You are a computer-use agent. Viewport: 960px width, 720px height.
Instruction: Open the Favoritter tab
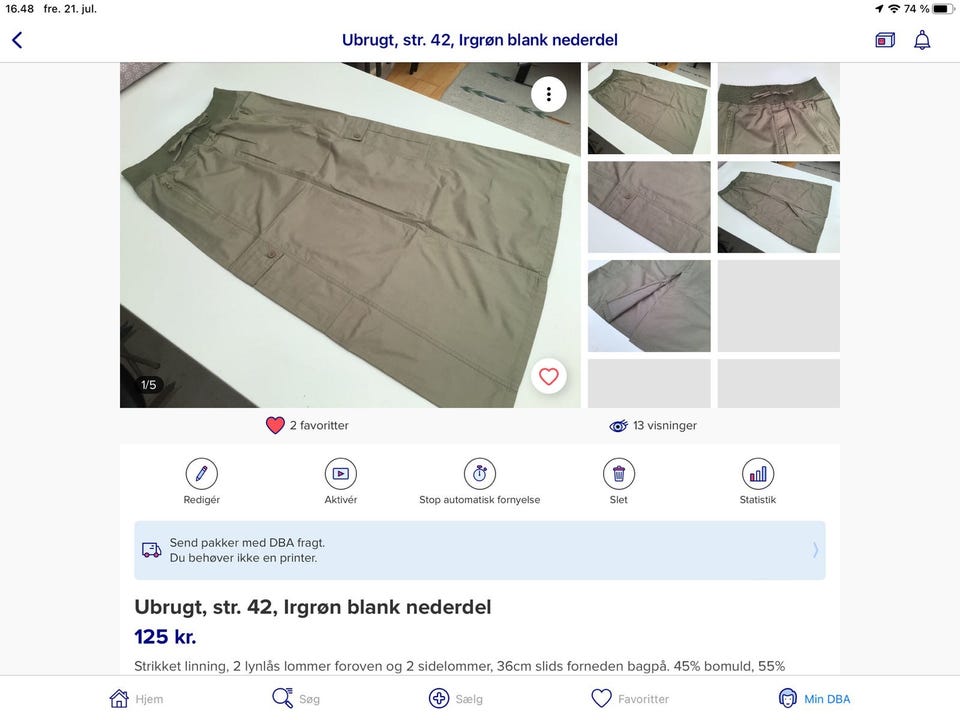pyautogui.click(x=630, y=699)
